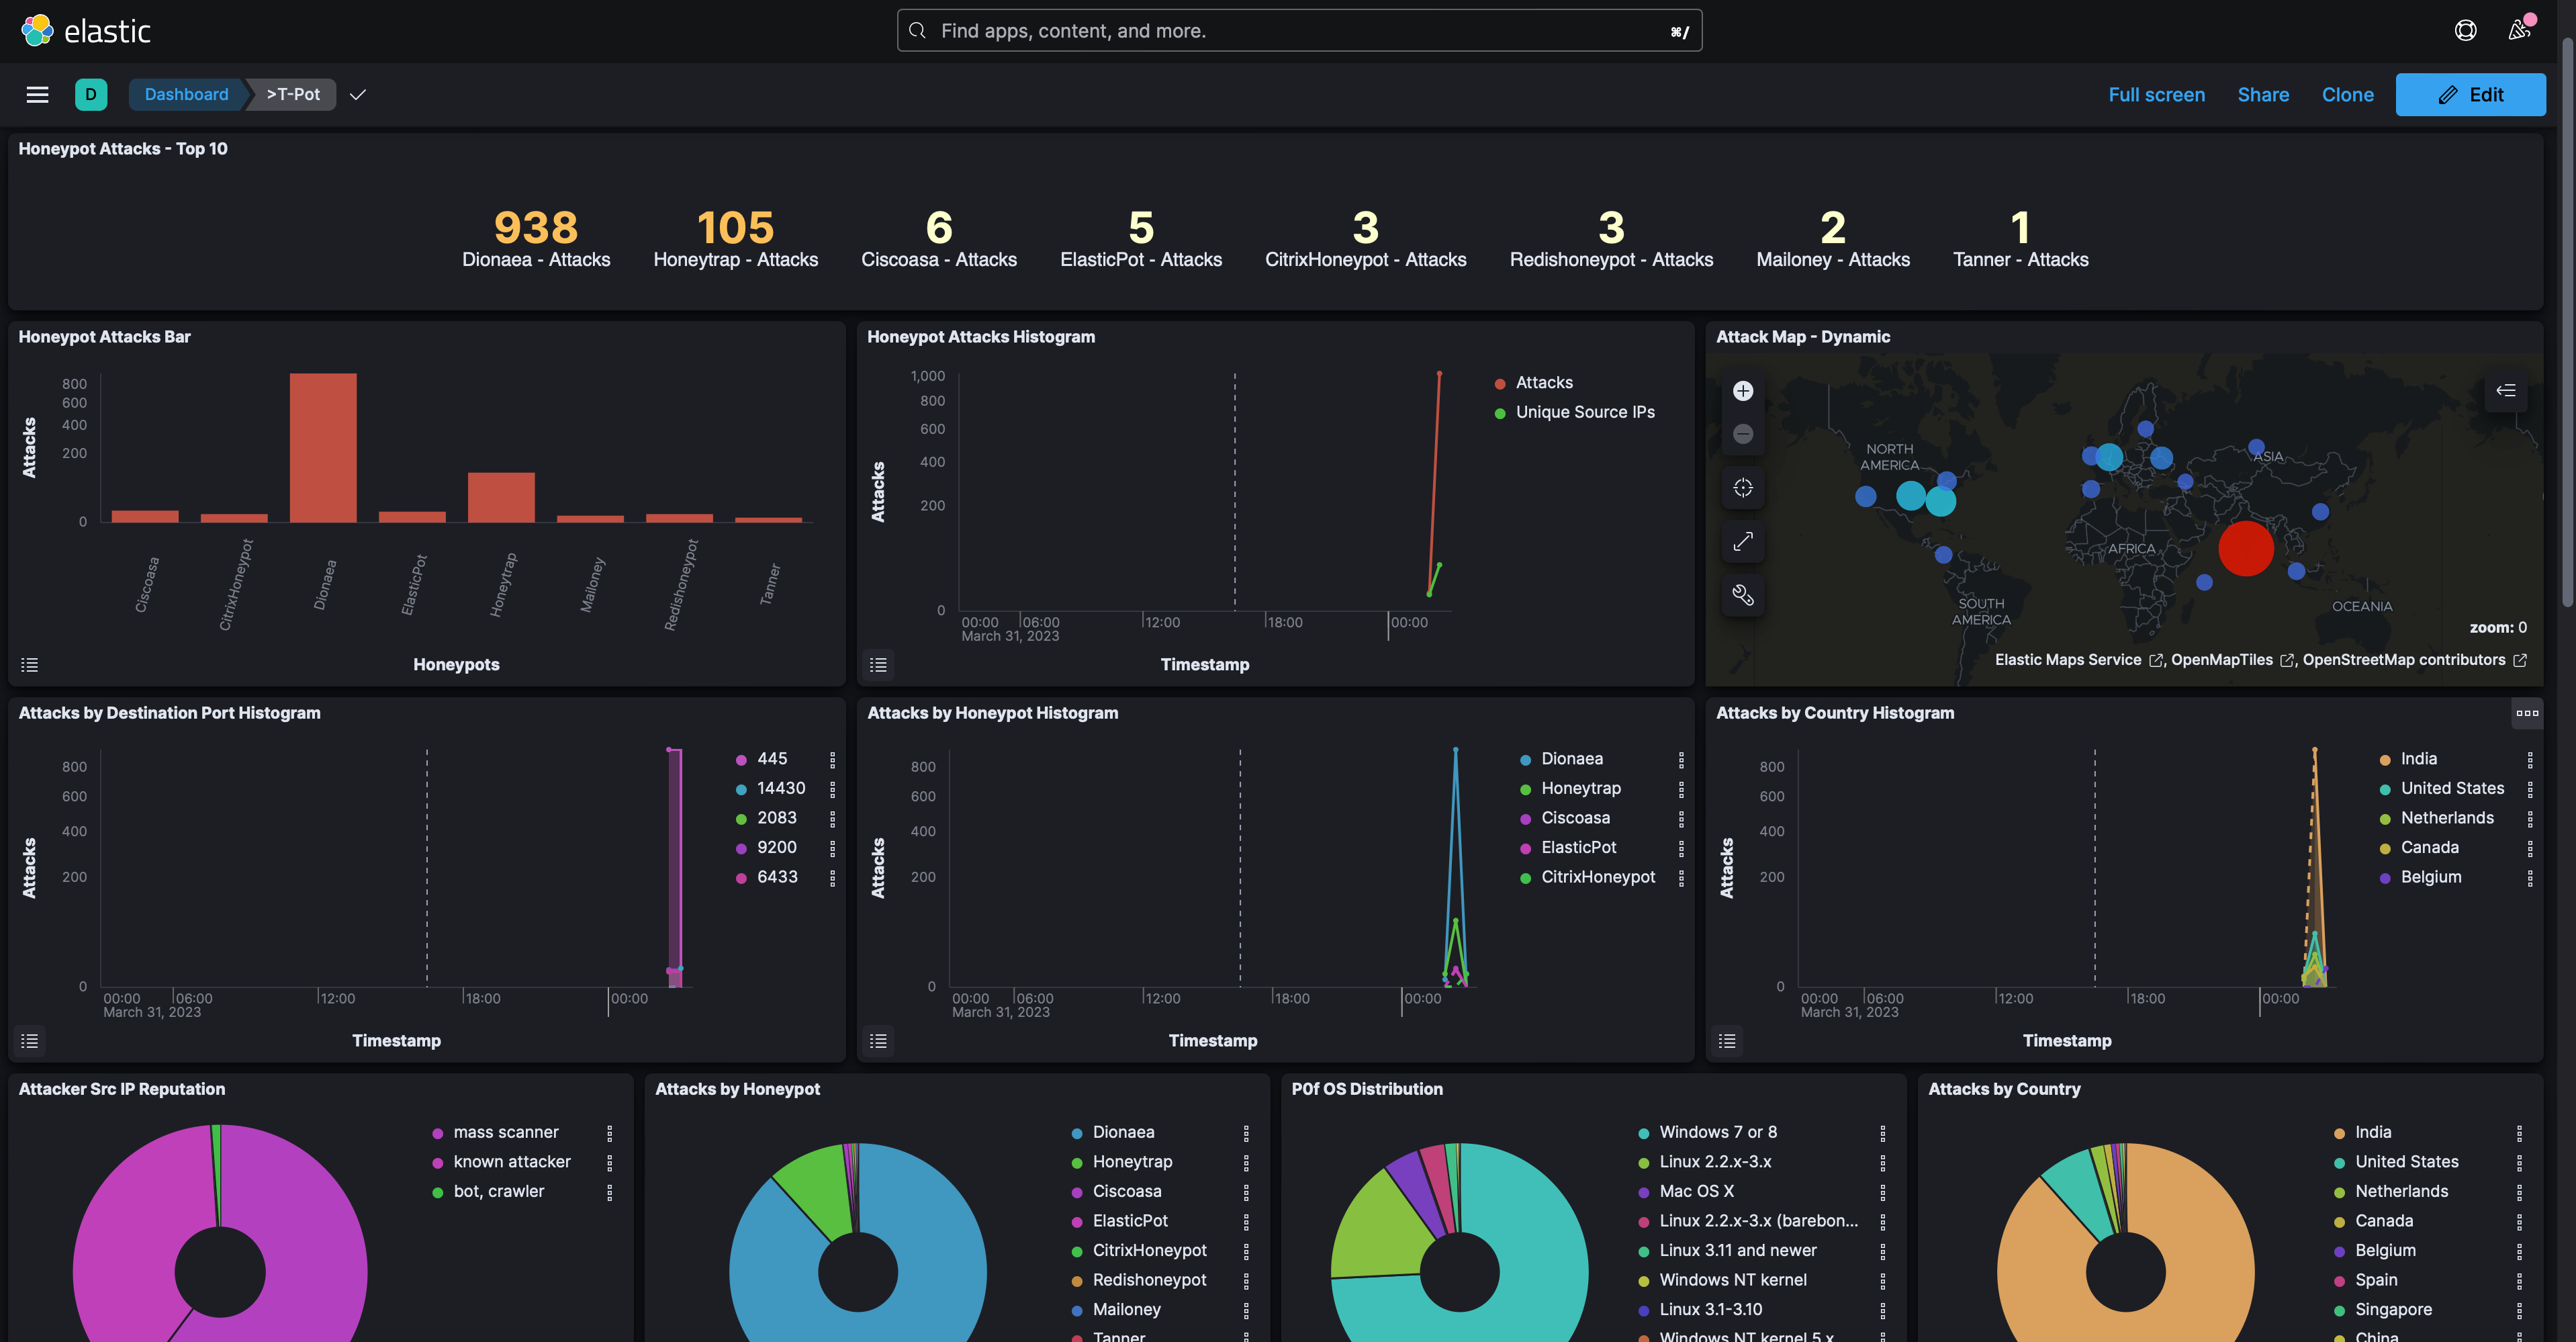Open the map tools wrench icon
This screenshot has width=2576, height=1342.
1742,595
